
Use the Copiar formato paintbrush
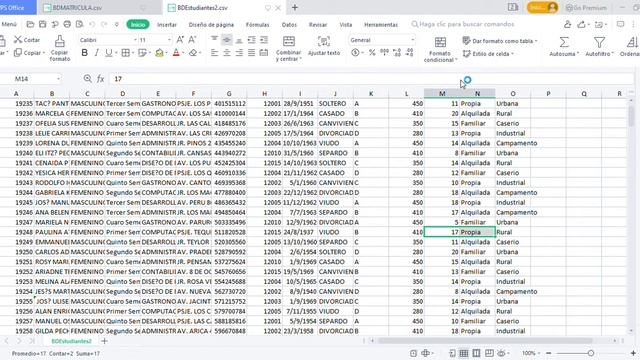(x=60, y=48)
